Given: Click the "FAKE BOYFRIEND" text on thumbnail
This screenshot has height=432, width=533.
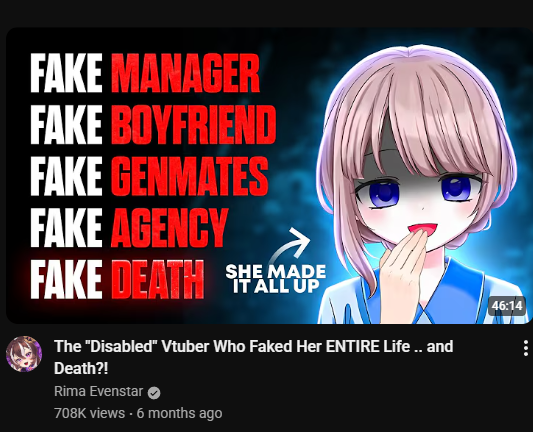Looking at the screenshot, I should (153, 125).
